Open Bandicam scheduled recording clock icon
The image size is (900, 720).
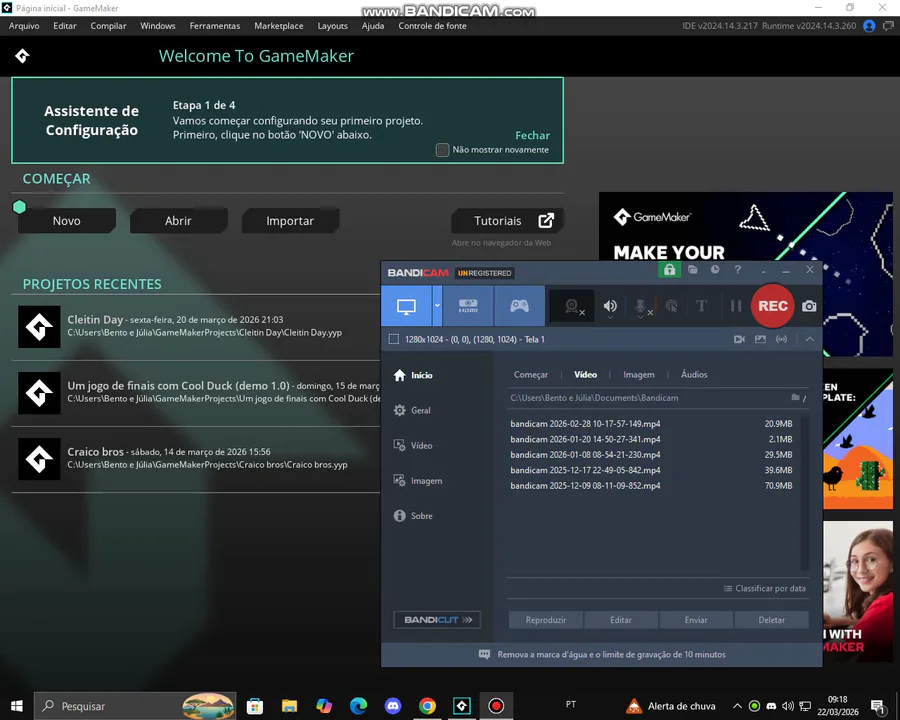pos(715,269)
